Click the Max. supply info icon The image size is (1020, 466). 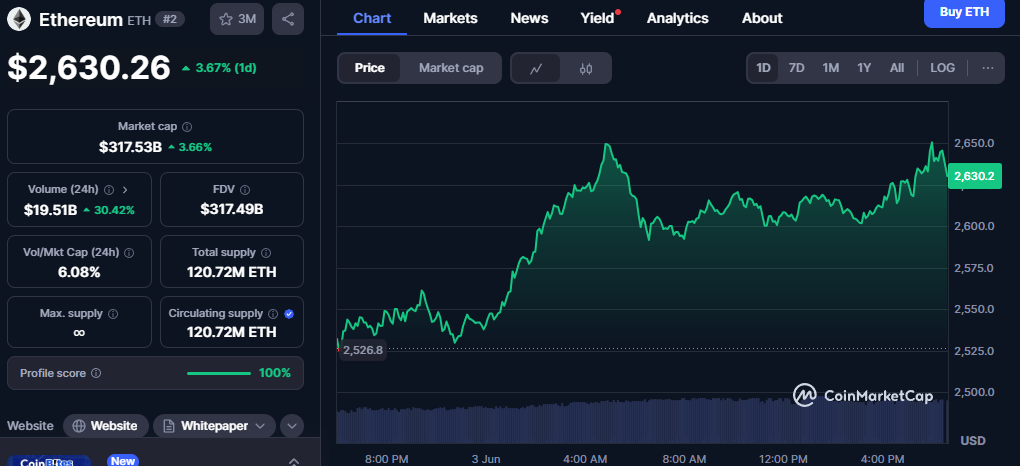point(113,314)
